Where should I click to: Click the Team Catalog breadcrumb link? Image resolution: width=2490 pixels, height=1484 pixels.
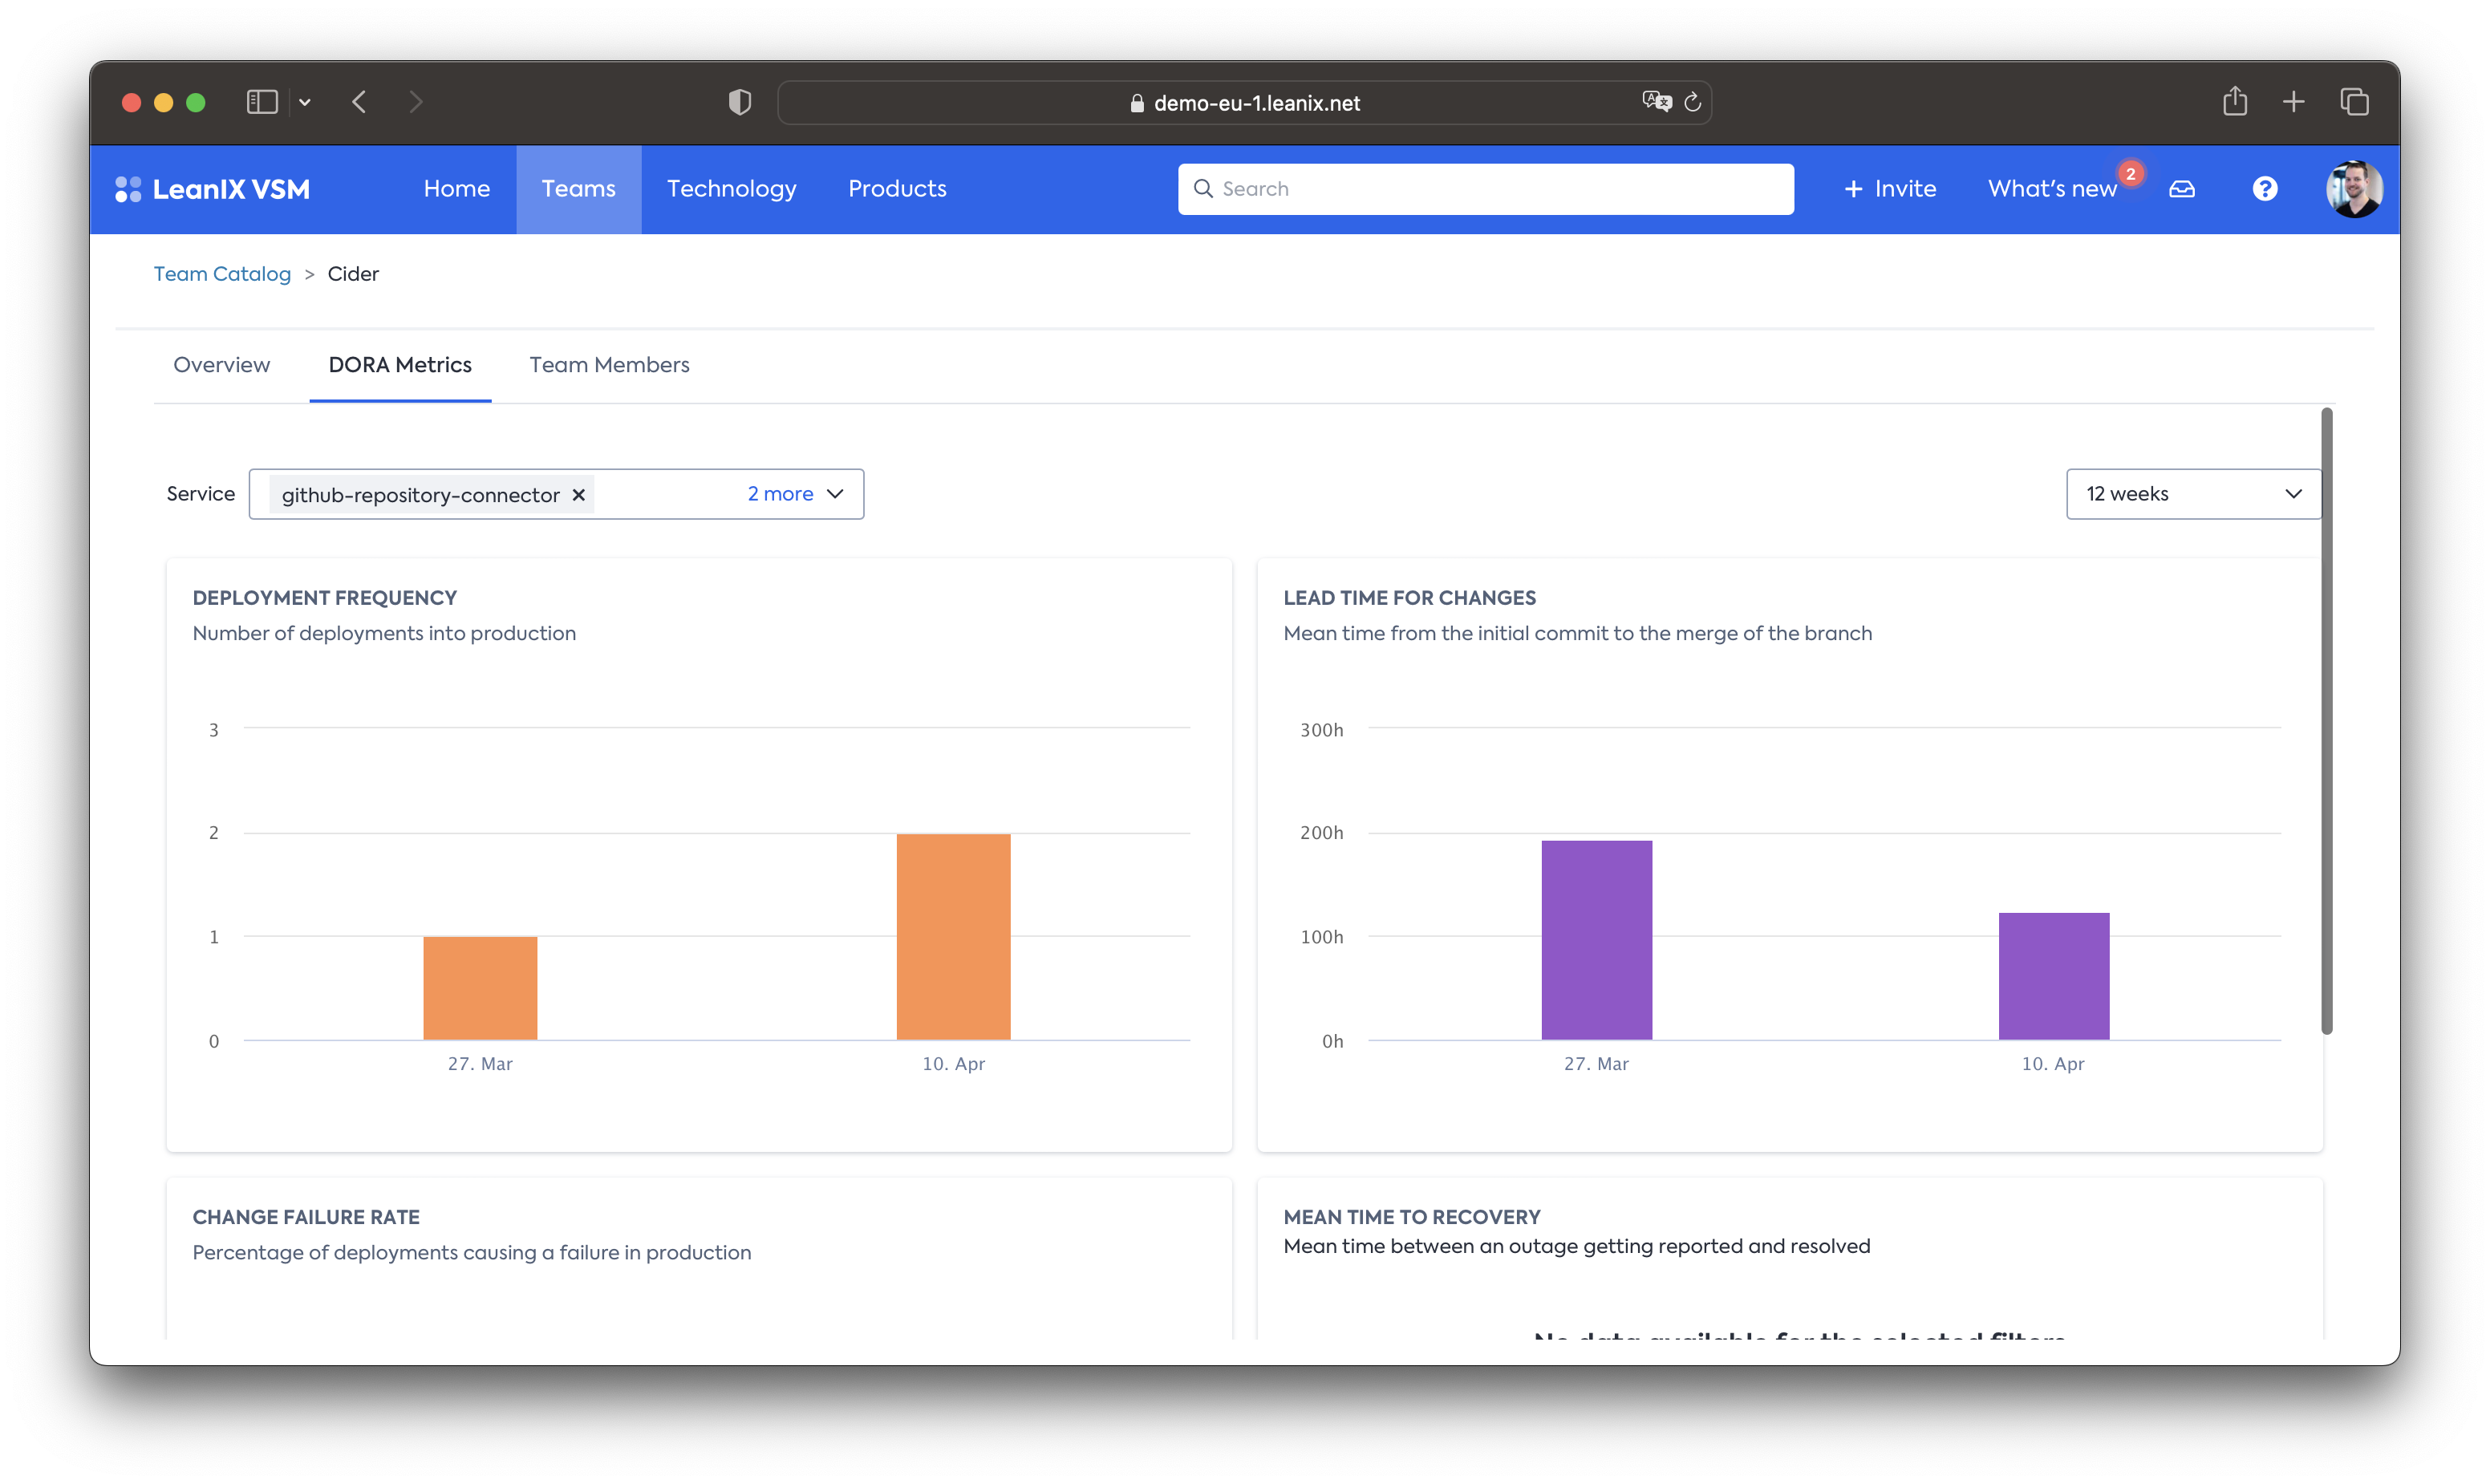tap(222, 274)
